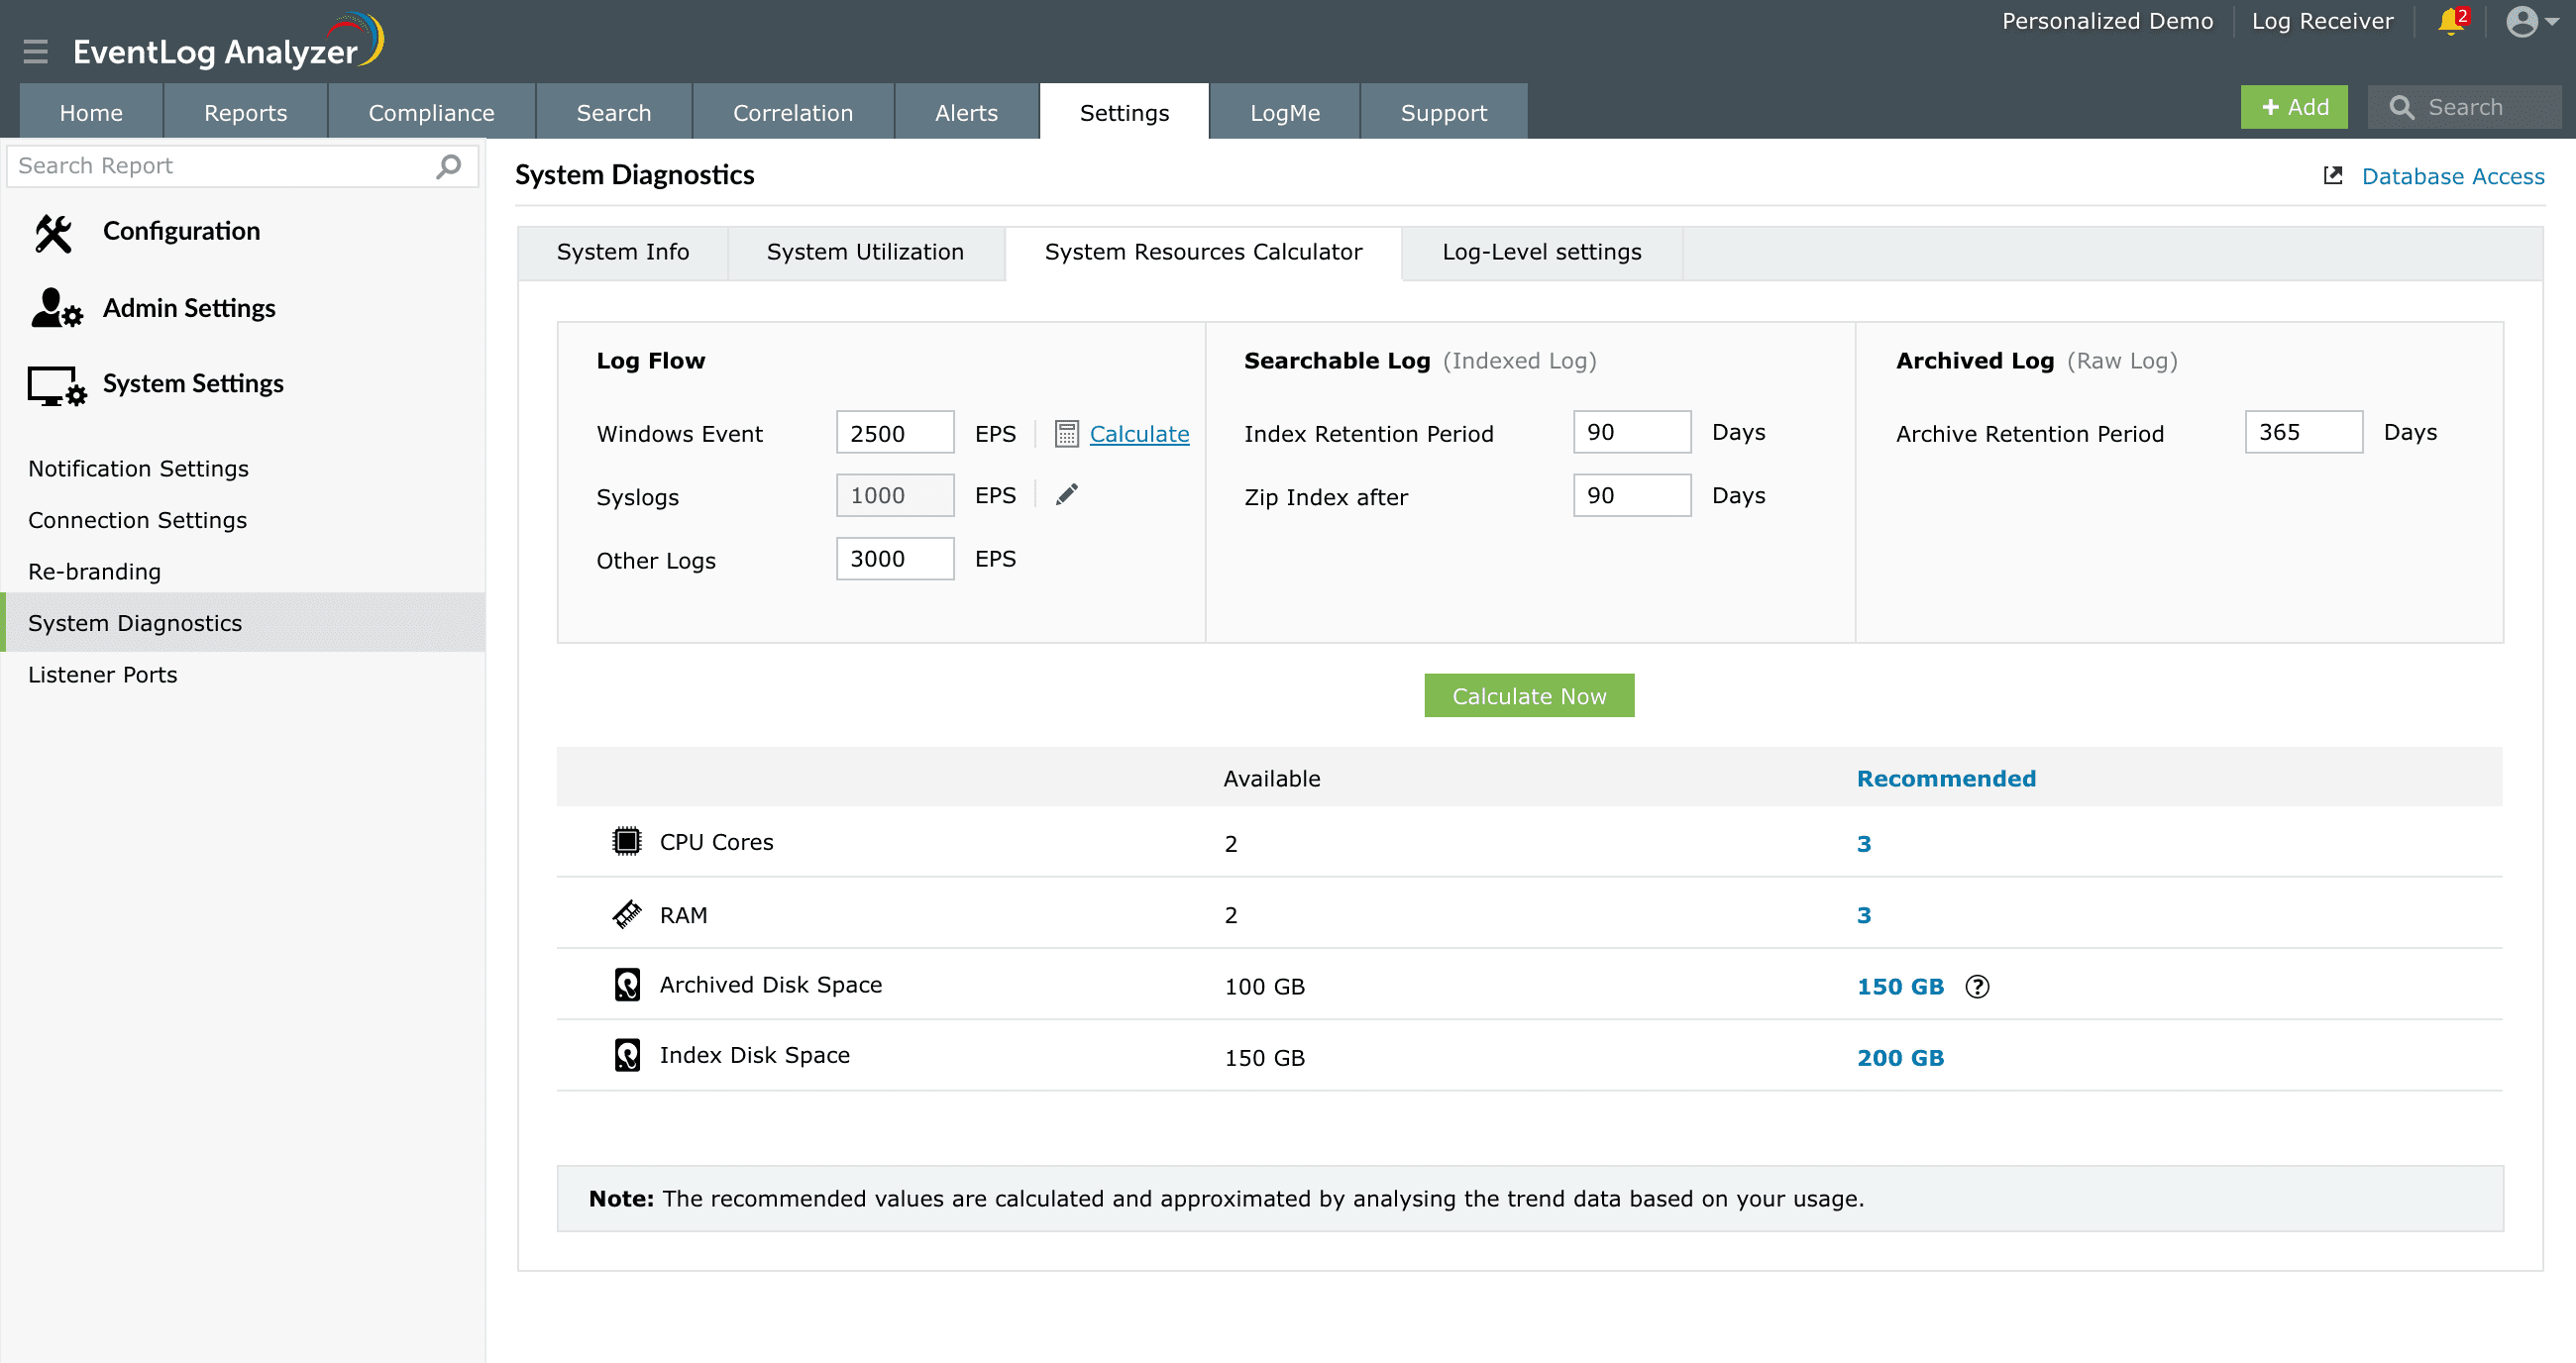Click the Configuration tools icon
Image resolution: width=2576 pixels, height=1363 pixels.
click(54, 233)
